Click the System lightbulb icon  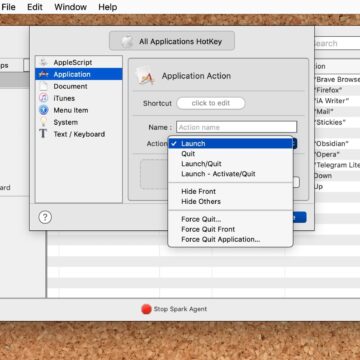tap(44, 122)
